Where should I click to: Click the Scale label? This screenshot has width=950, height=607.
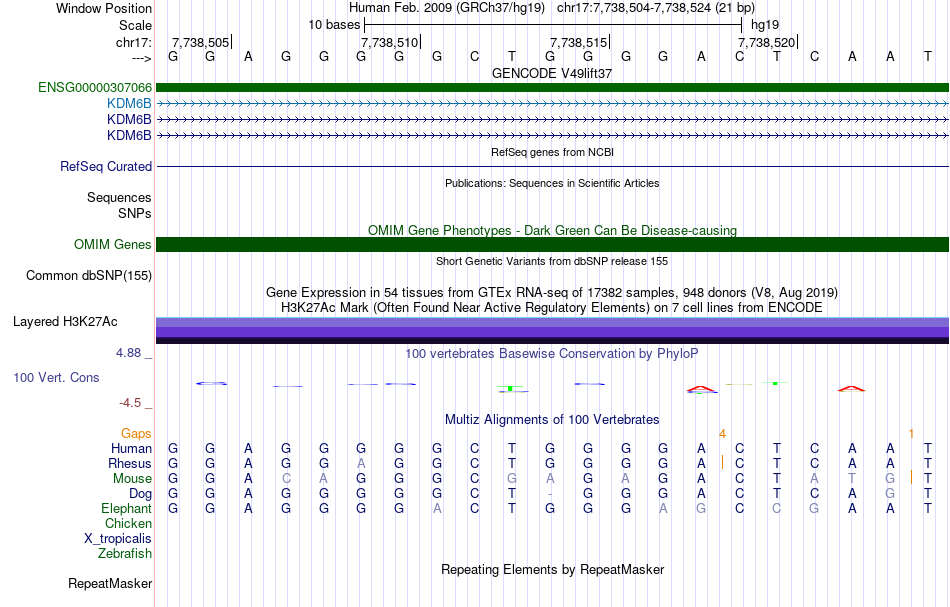coord(135,25)
